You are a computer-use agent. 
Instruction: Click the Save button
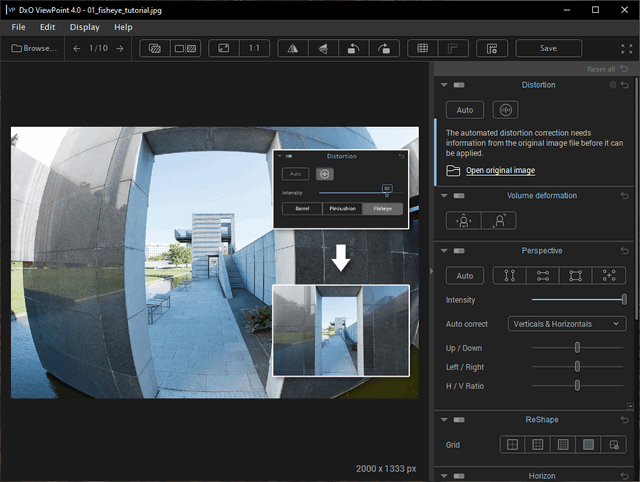[548, 48]
